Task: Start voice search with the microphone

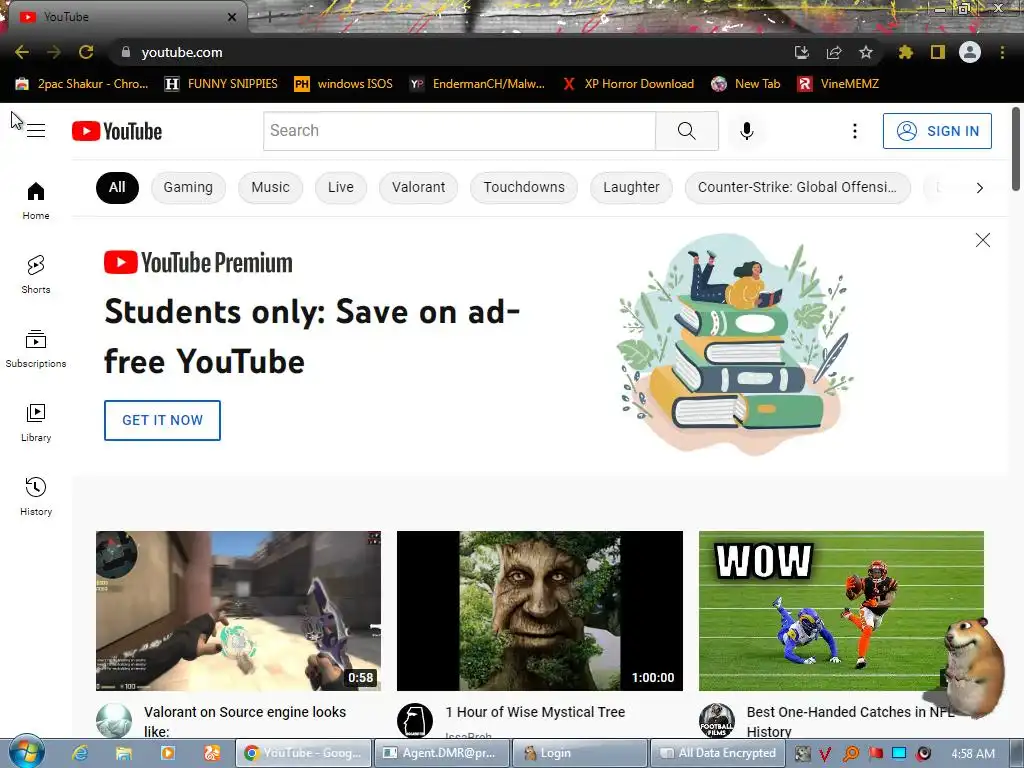Action: pos(746,131)
